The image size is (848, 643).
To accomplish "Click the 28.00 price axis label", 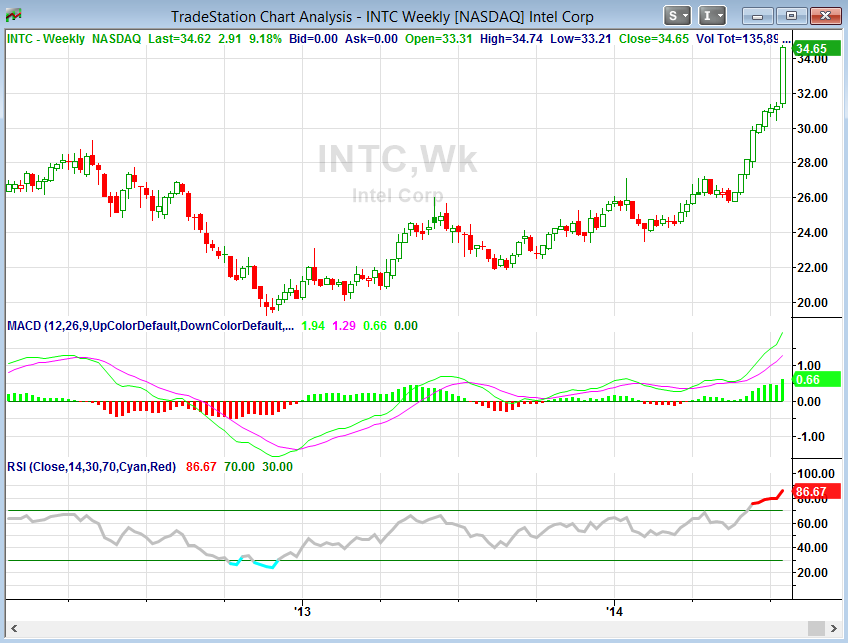I will 812,163.
